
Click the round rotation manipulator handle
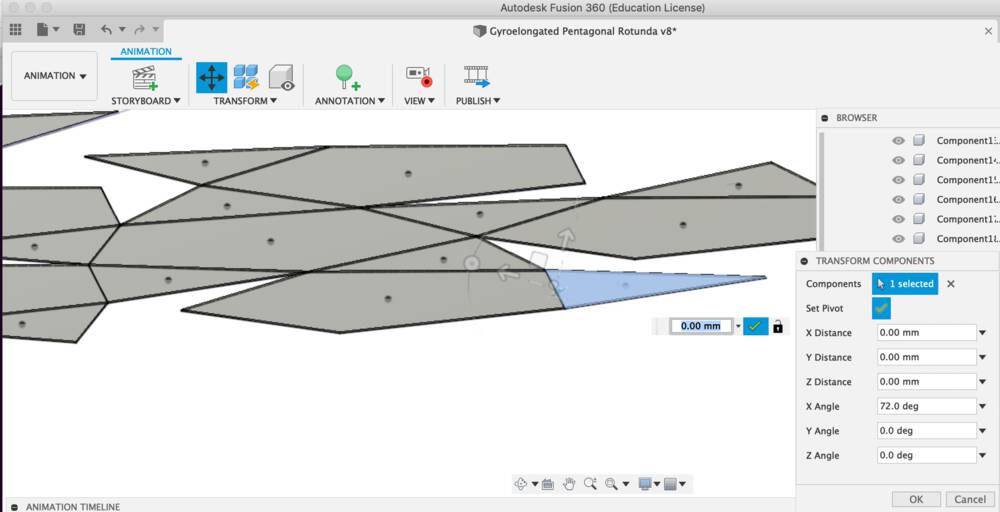click(471, 262)
